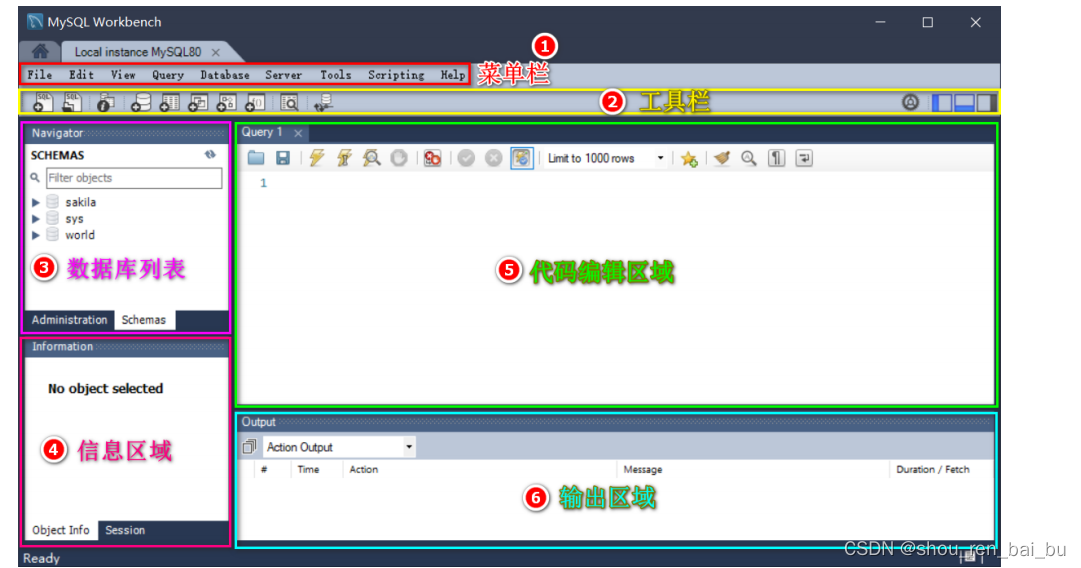Find in editor magnifier icon
The image size is (1081, 568).
click(x=749, y=158)
